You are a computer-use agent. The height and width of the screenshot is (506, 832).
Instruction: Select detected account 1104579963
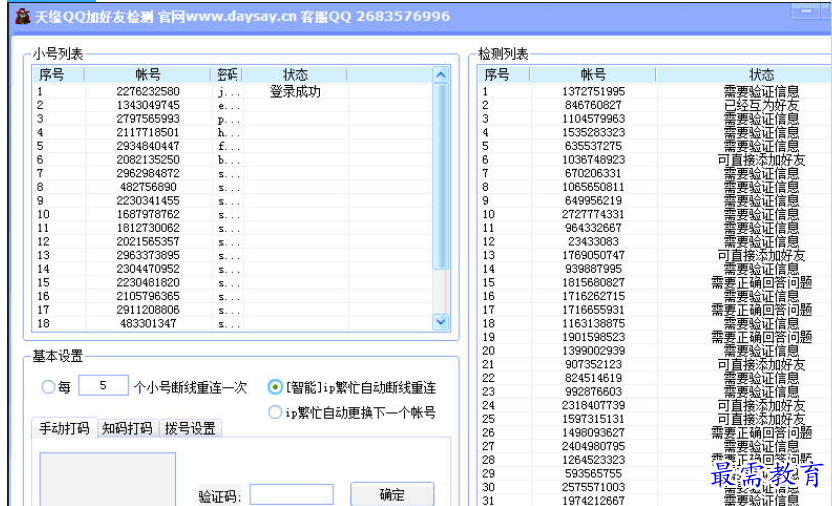[x=593, y=119]
